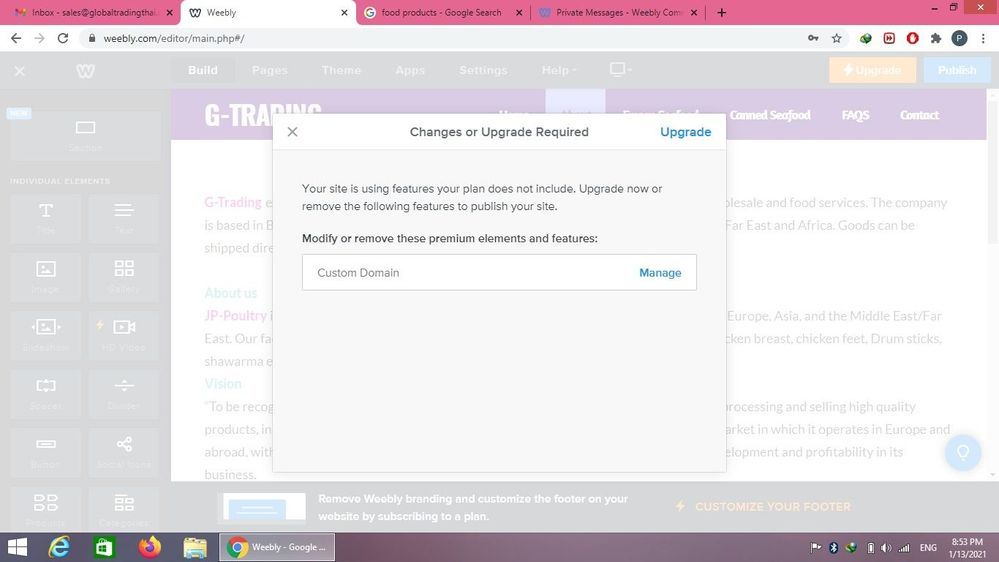Switch to the Theme tab
The width and height of the screenshot is (999, 562).
(341, 70)
